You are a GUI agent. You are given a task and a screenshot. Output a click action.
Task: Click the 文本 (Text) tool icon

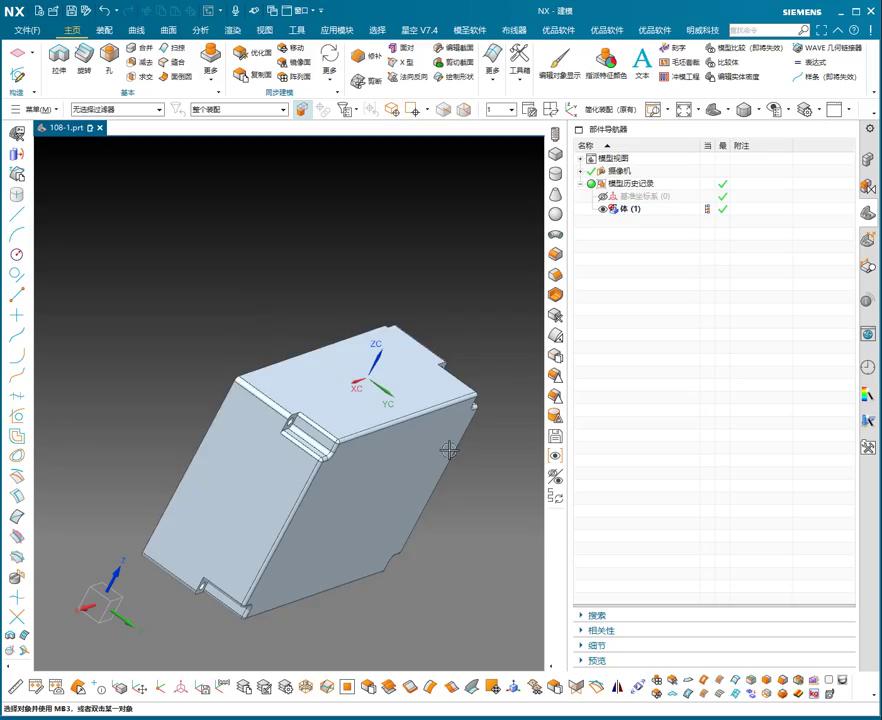pos(642,59)
